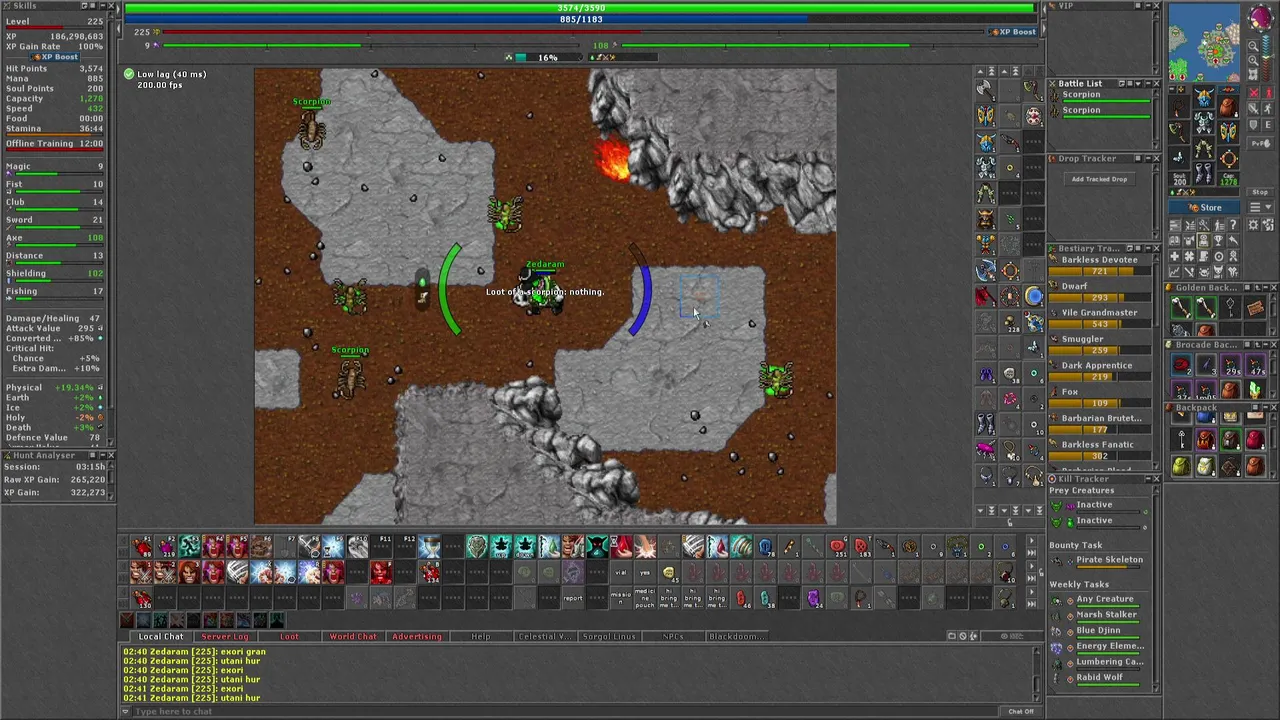Use the red item action slot marked 251

coord(838,546)
